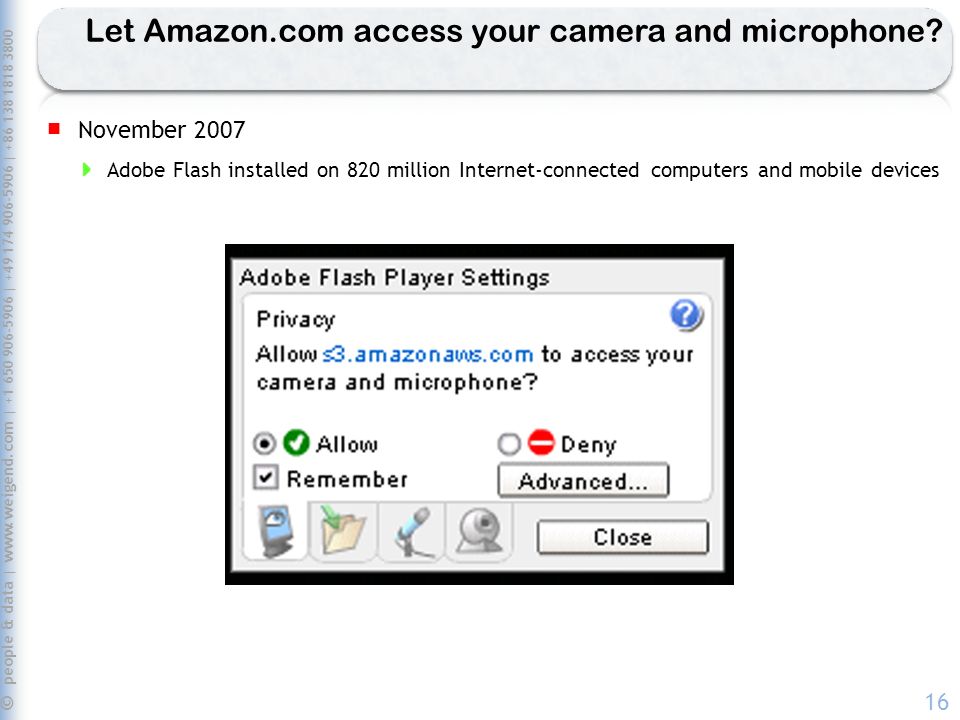Screen dimensions: 960x720
Task: Open the Local Storage folder tab icon
Action: 343,531
